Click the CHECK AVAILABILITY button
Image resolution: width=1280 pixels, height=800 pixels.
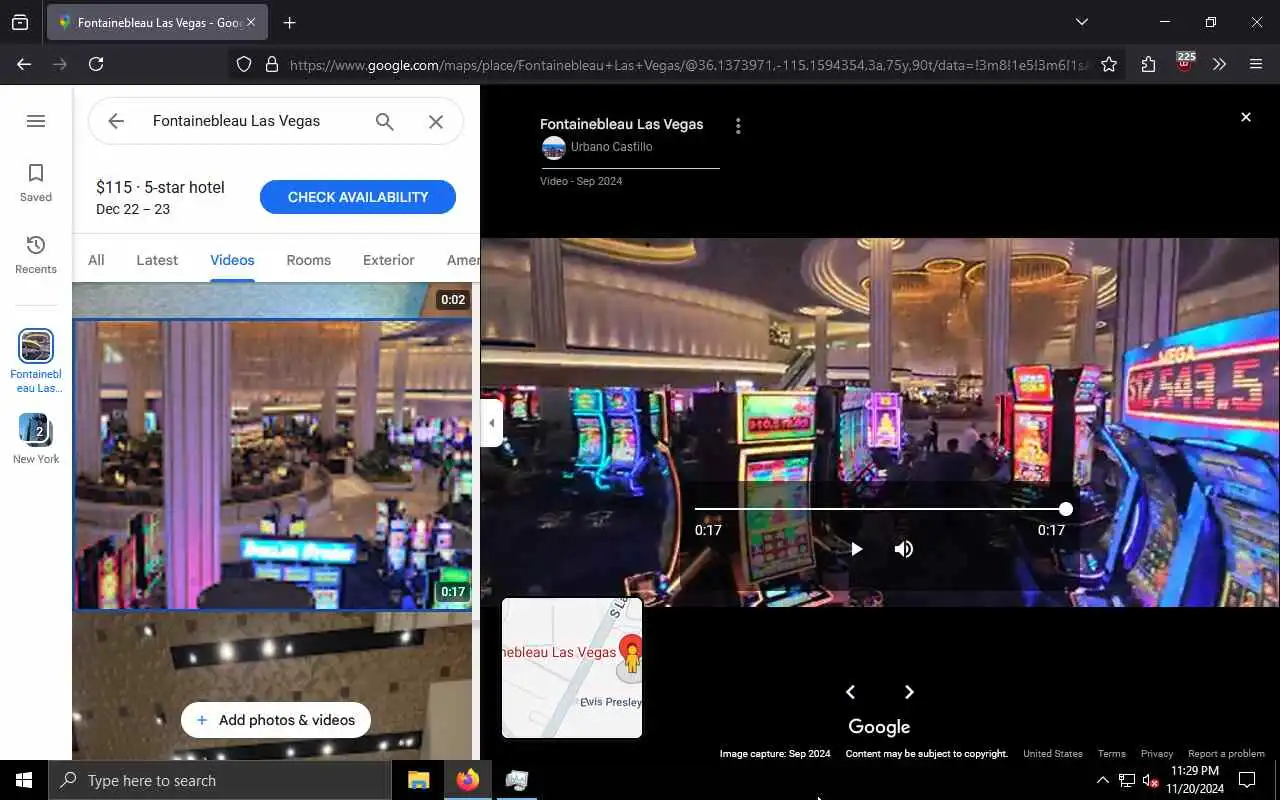pyautogui.click(x=358, y=197)
